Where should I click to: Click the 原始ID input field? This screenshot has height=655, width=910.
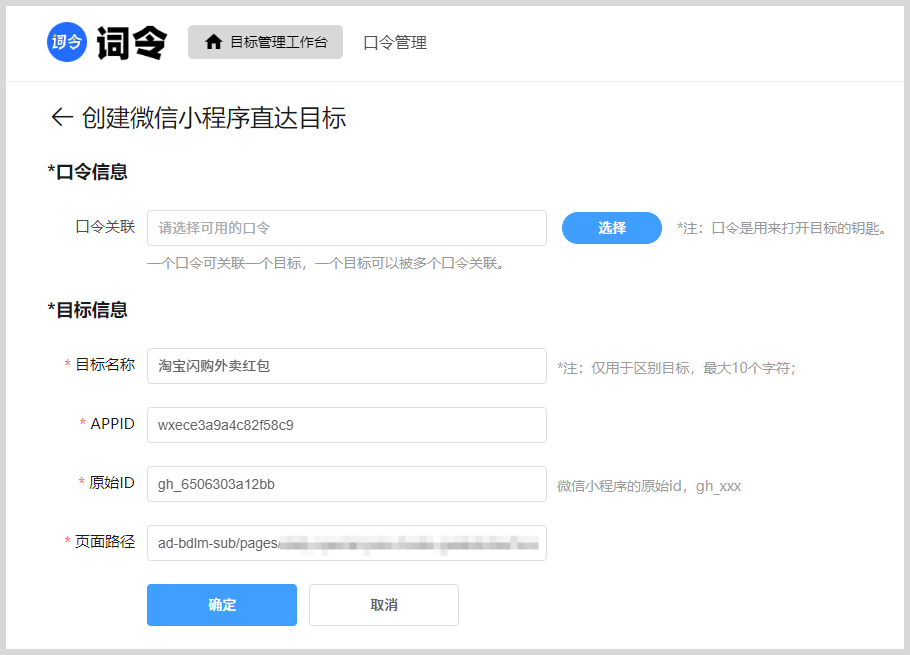tap(346, 484)
